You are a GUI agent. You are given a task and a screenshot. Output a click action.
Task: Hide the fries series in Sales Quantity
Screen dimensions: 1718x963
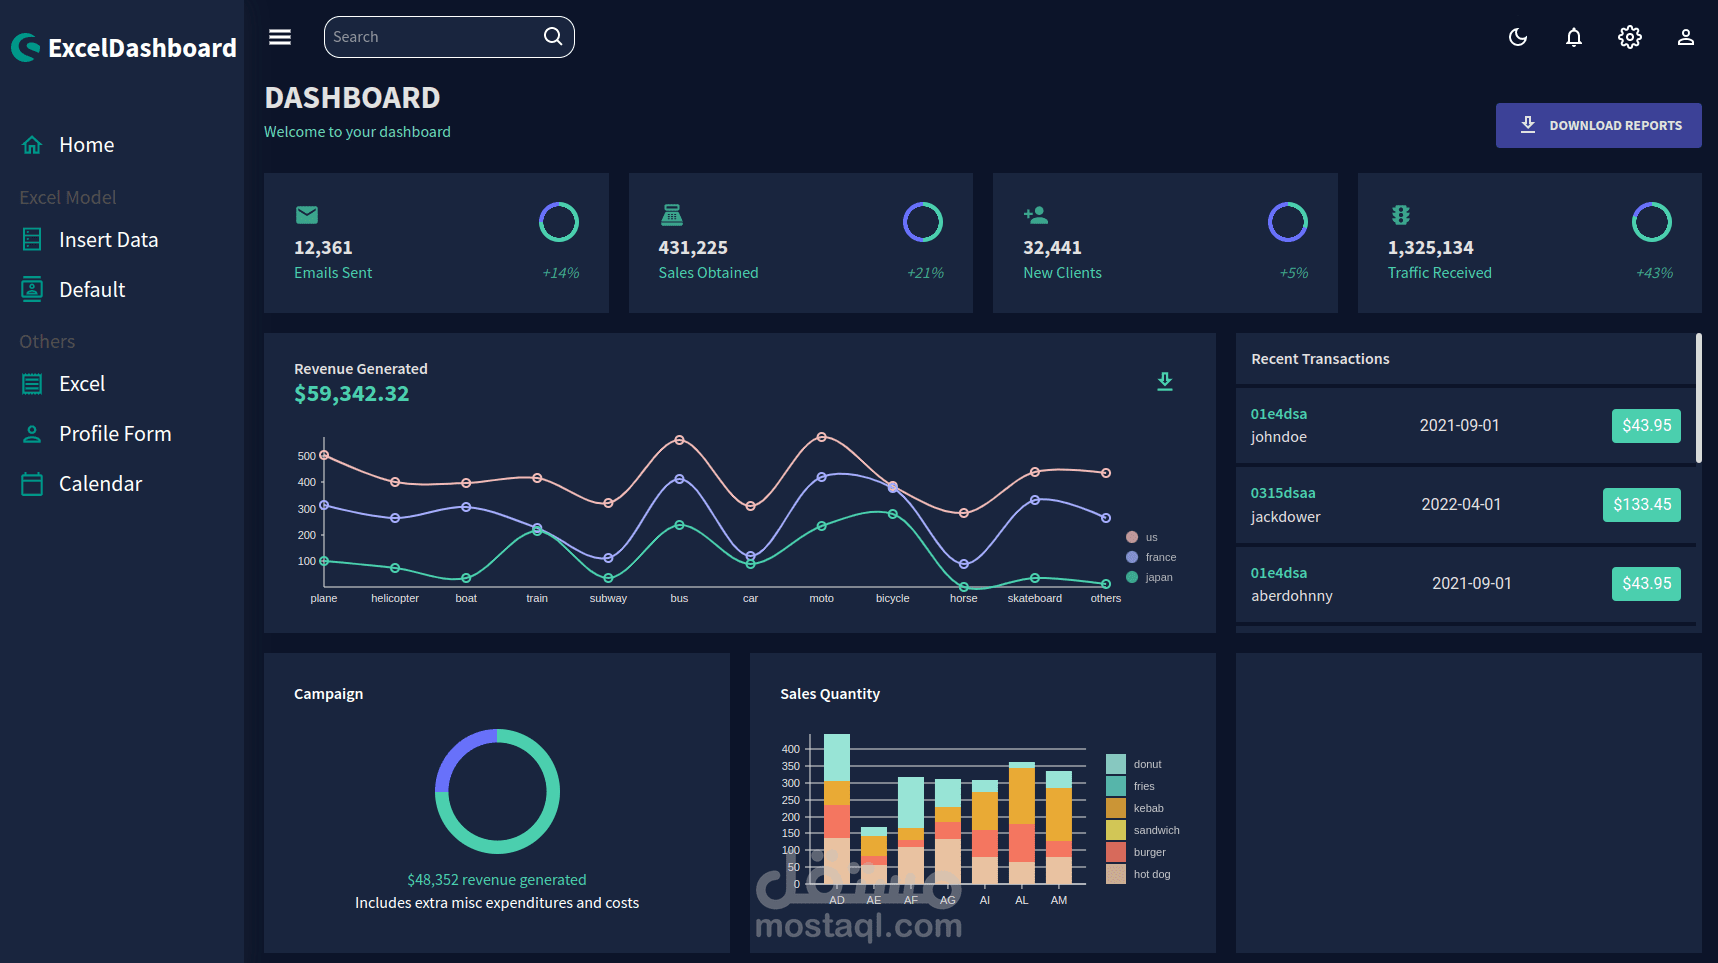click(1143, 786)
